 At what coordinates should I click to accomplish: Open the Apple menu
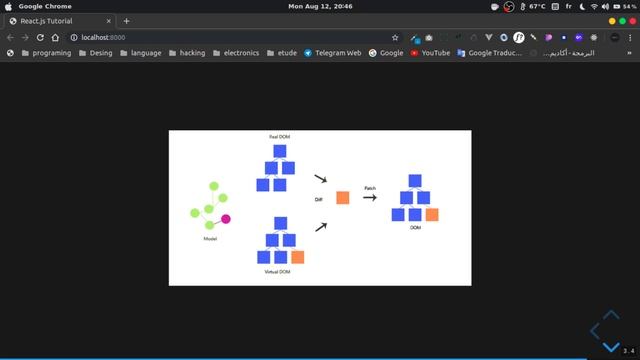[8, 7]
